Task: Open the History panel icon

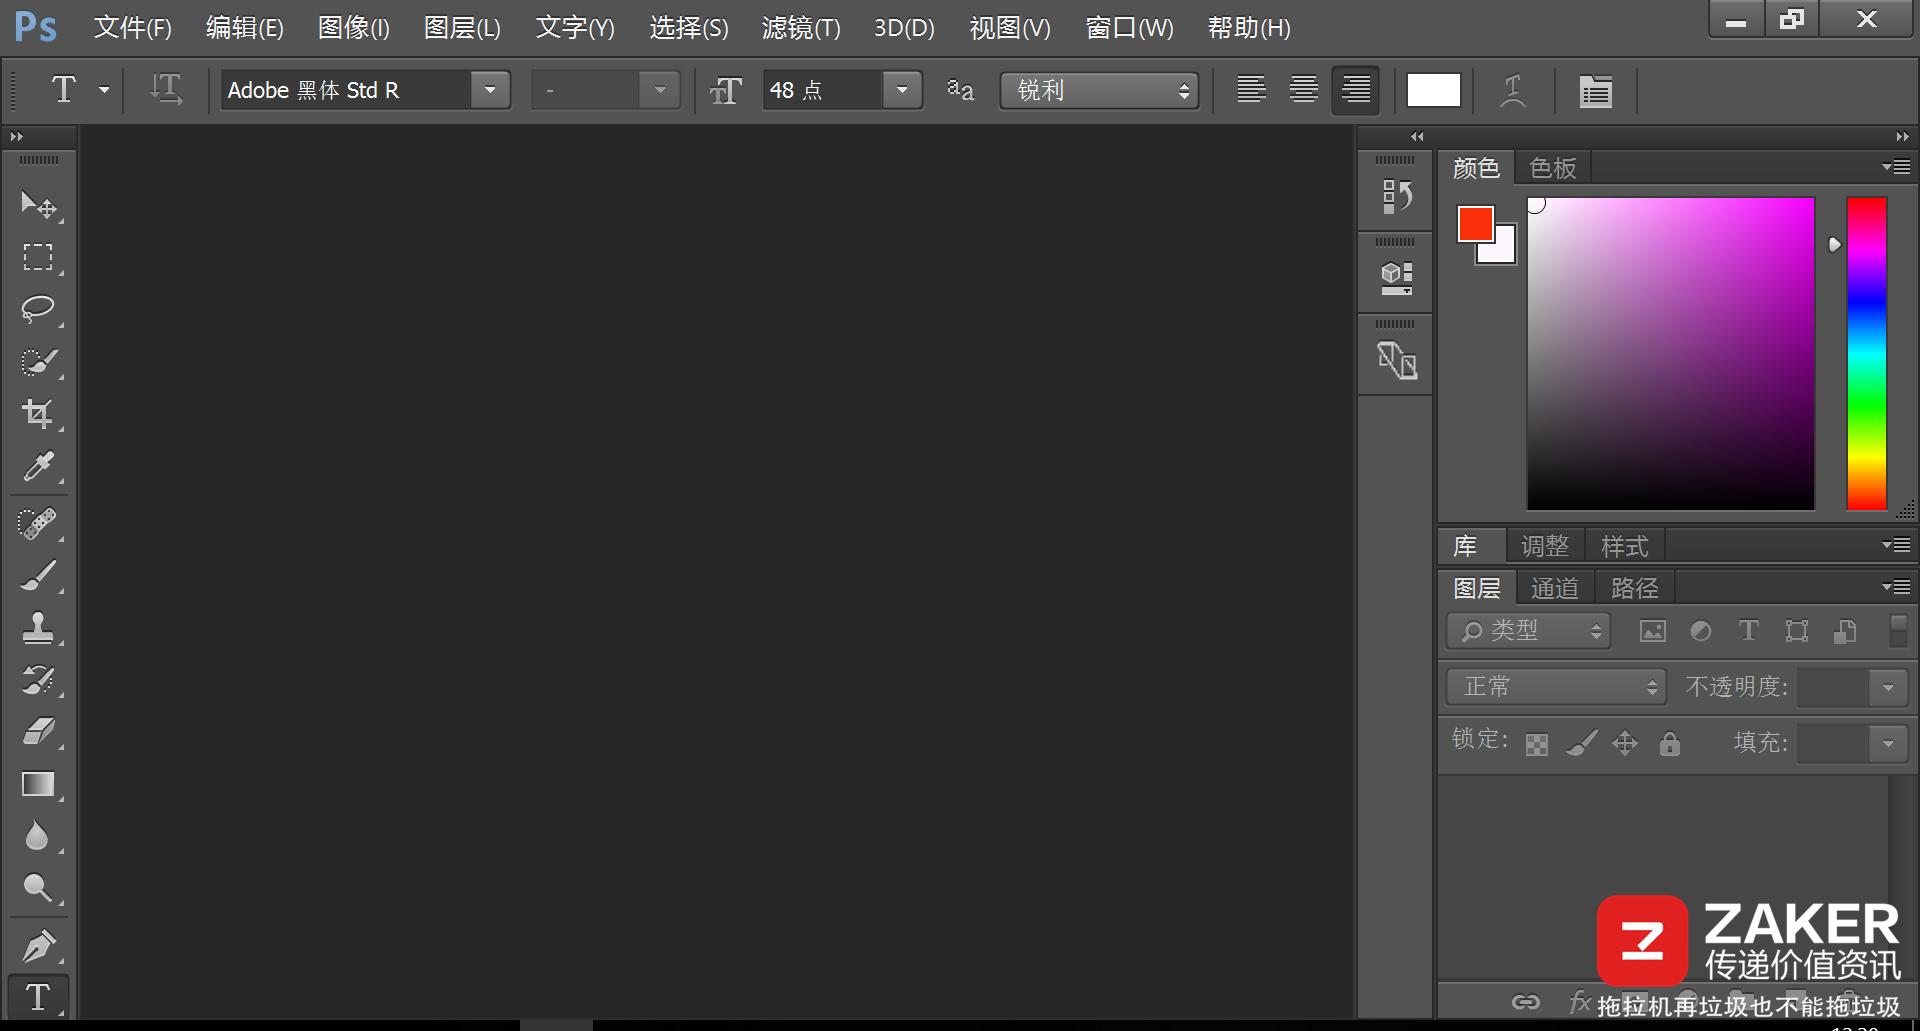Action: [x=1396, y=196]
